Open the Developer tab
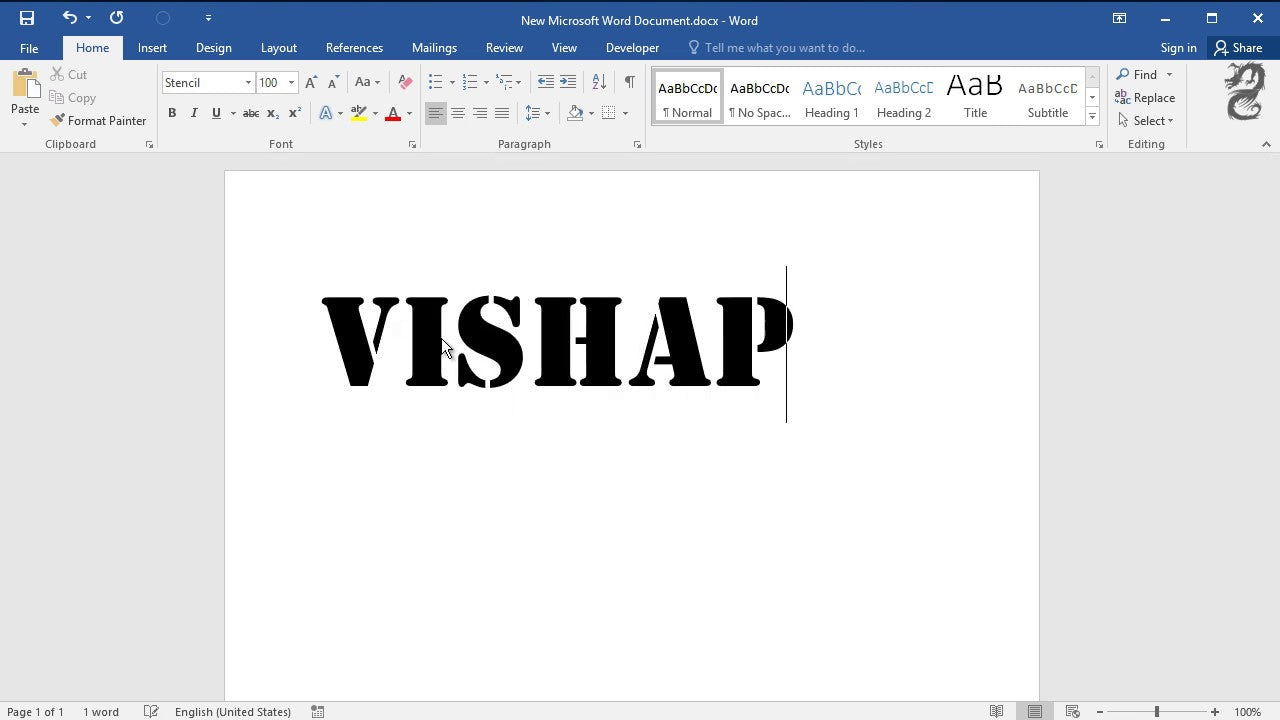The width and height of the screenshot is (1280, 720). click(632, 47)
